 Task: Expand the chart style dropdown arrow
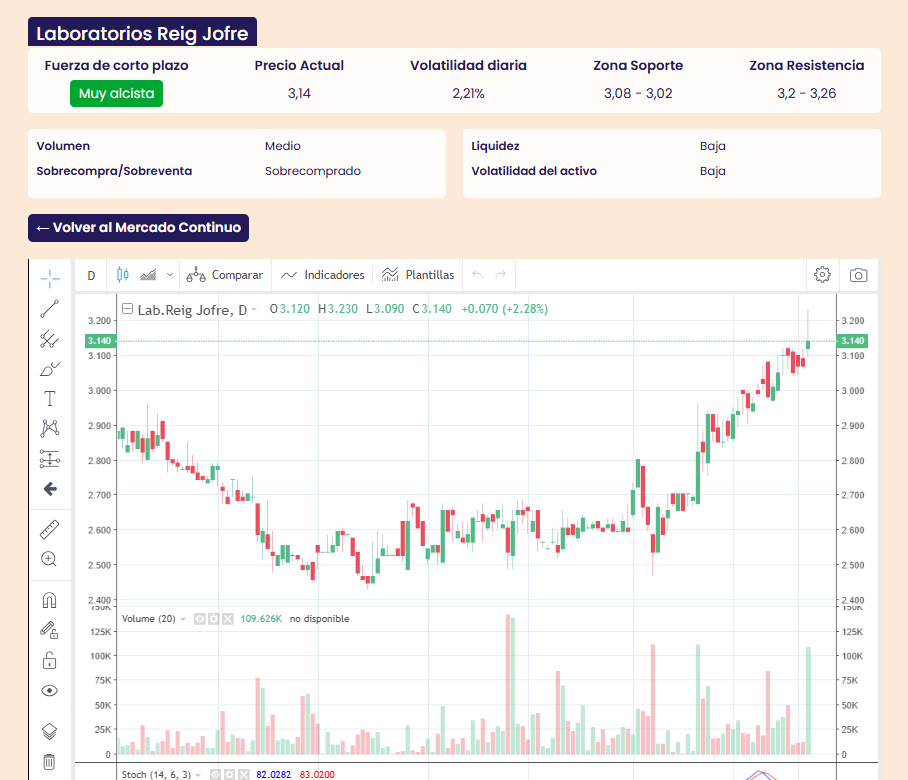(170, 274)
